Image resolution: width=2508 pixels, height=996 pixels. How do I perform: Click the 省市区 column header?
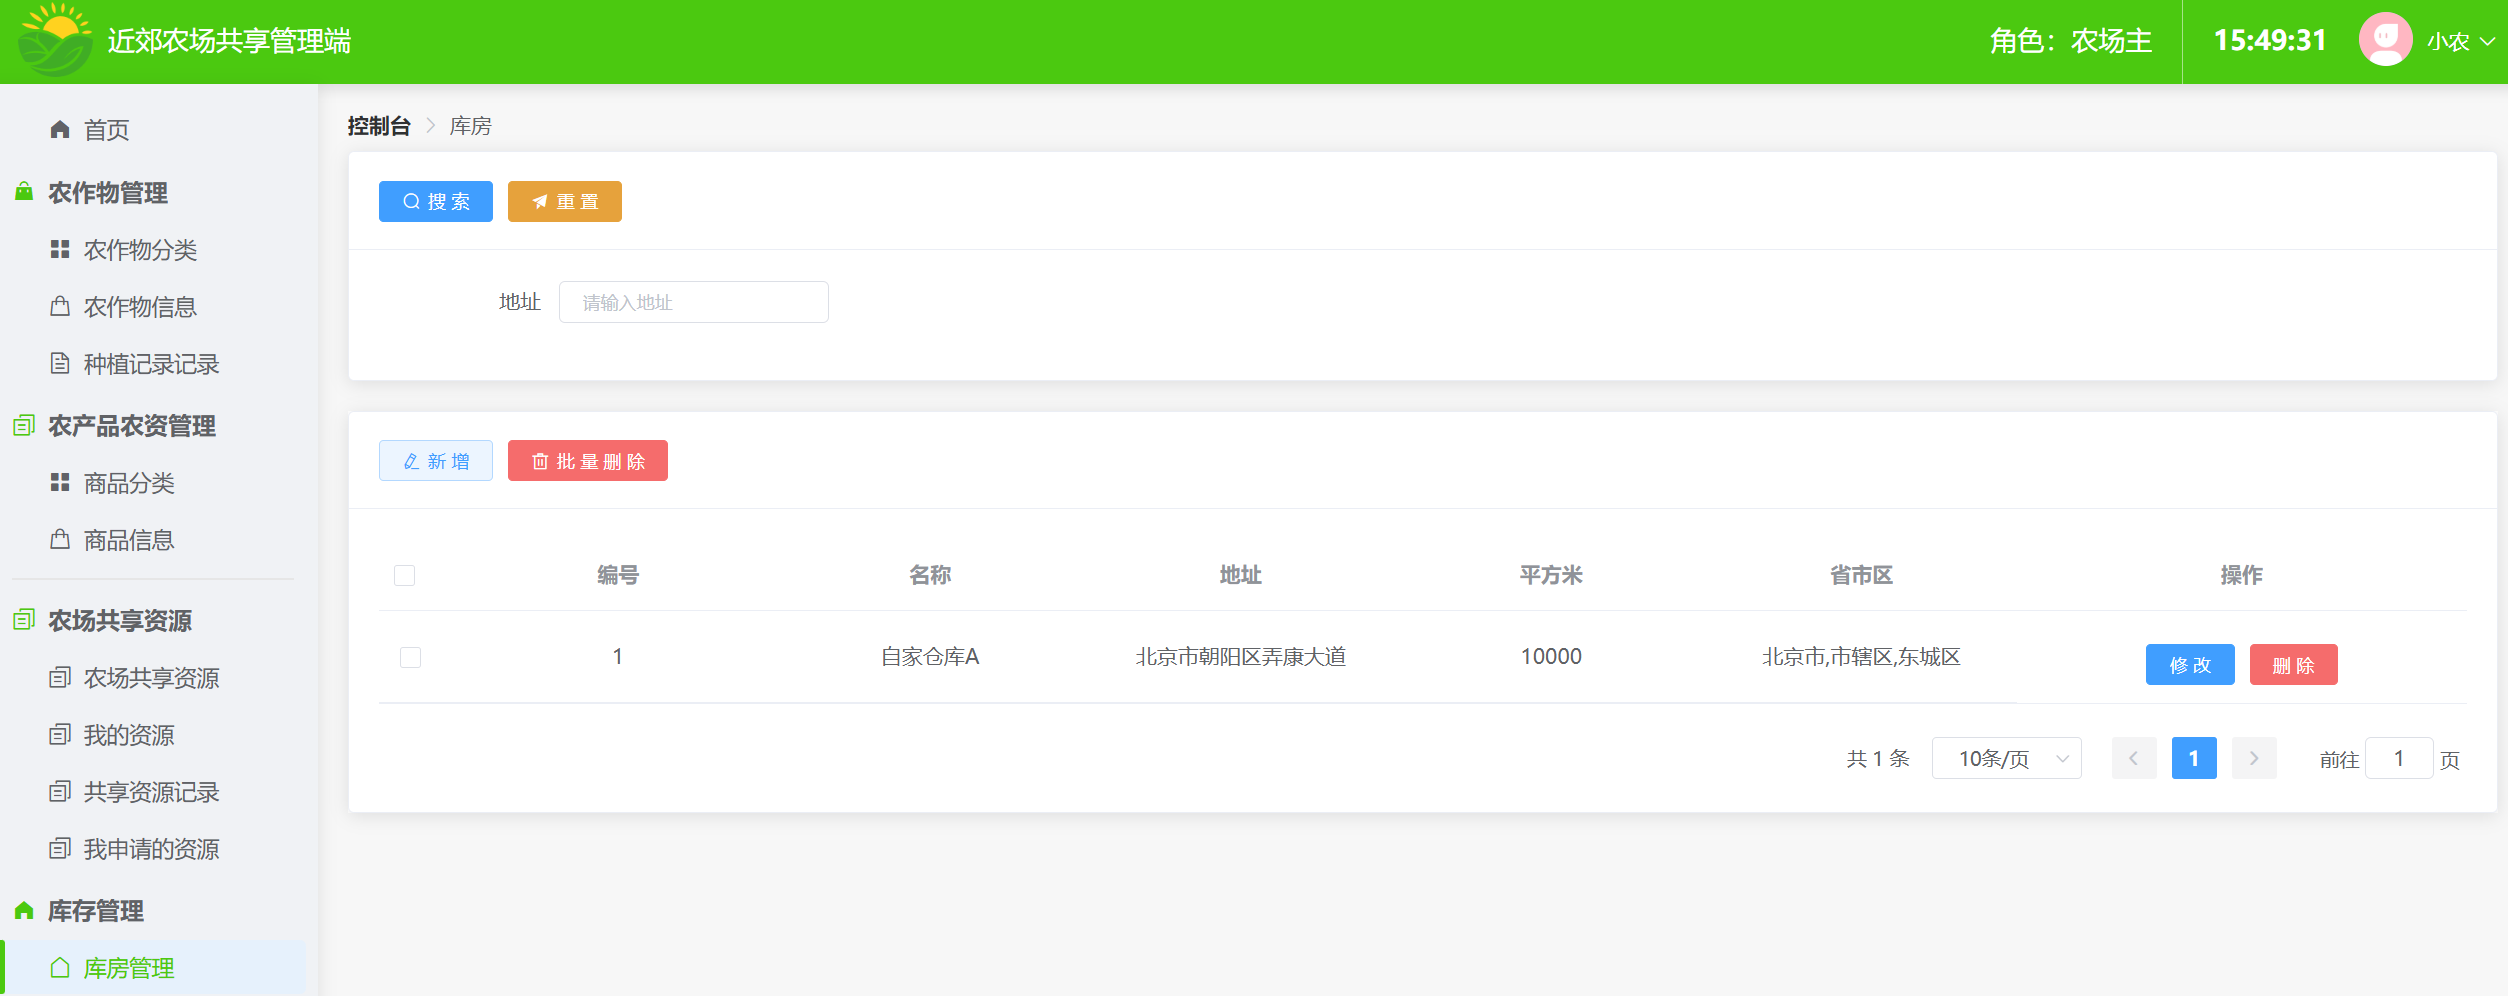click(x=1861, y=575)
